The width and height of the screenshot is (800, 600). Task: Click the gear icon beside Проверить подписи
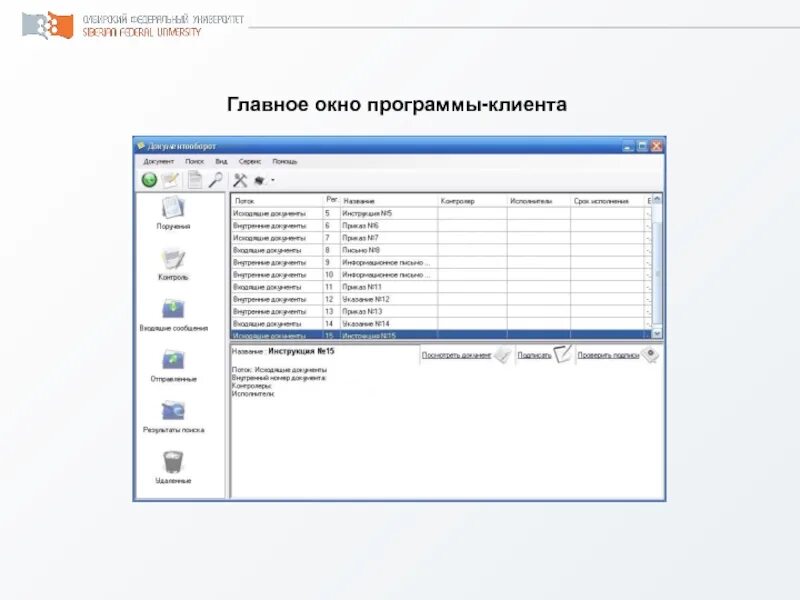coord(650,354)
